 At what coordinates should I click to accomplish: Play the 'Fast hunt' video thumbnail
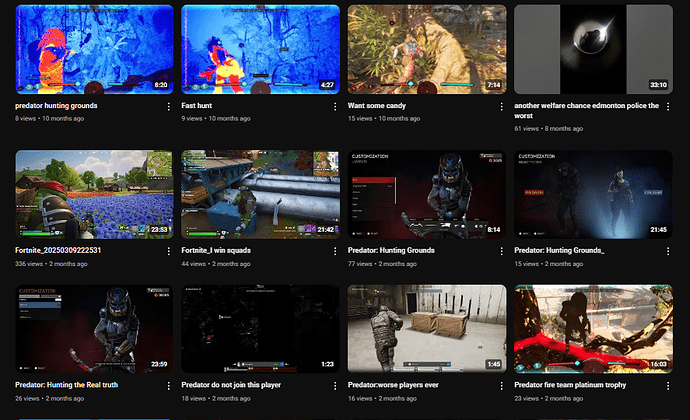pos(261,49)
